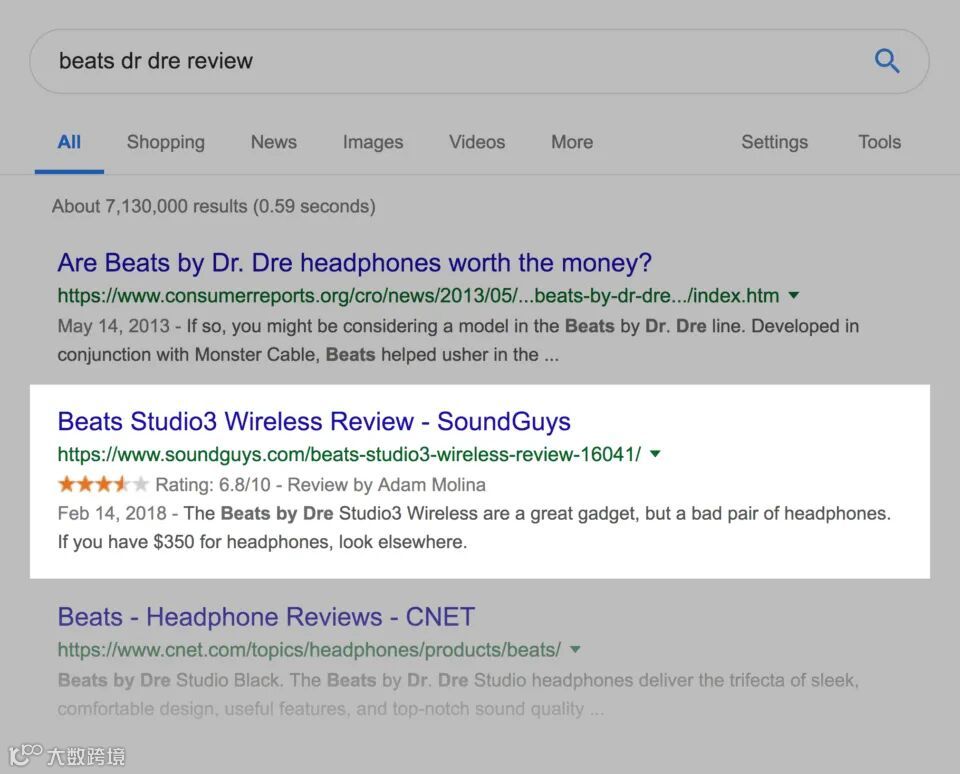Open the Settings menu
The height and width of the screenshot is (774, 960).
click(774, 142)
